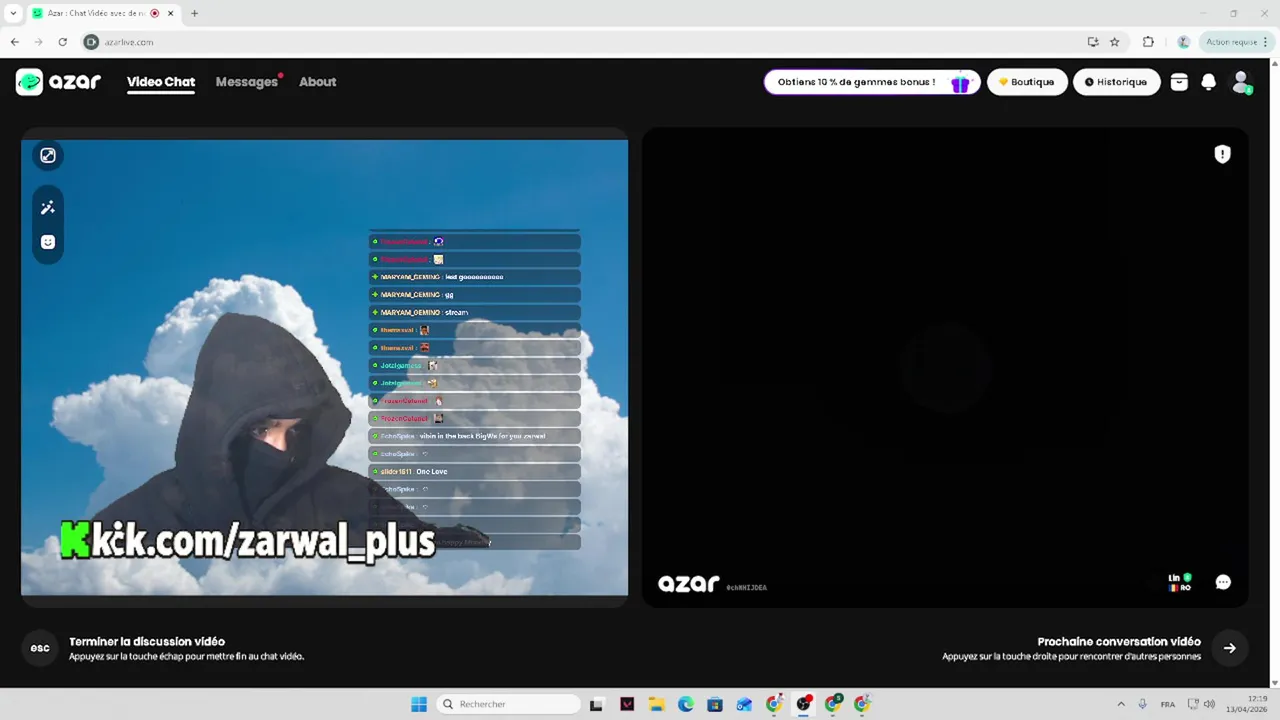The width and height of the screenshot is (1280, 720).
Task: Claim the 10 % gemmes bonus offer
Action: [x=871, y=82]
